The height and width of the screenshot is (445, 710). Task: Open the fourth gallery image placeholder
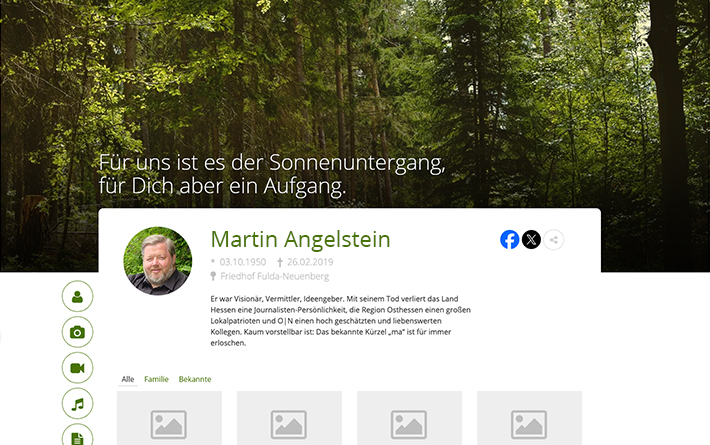point(529,418)
